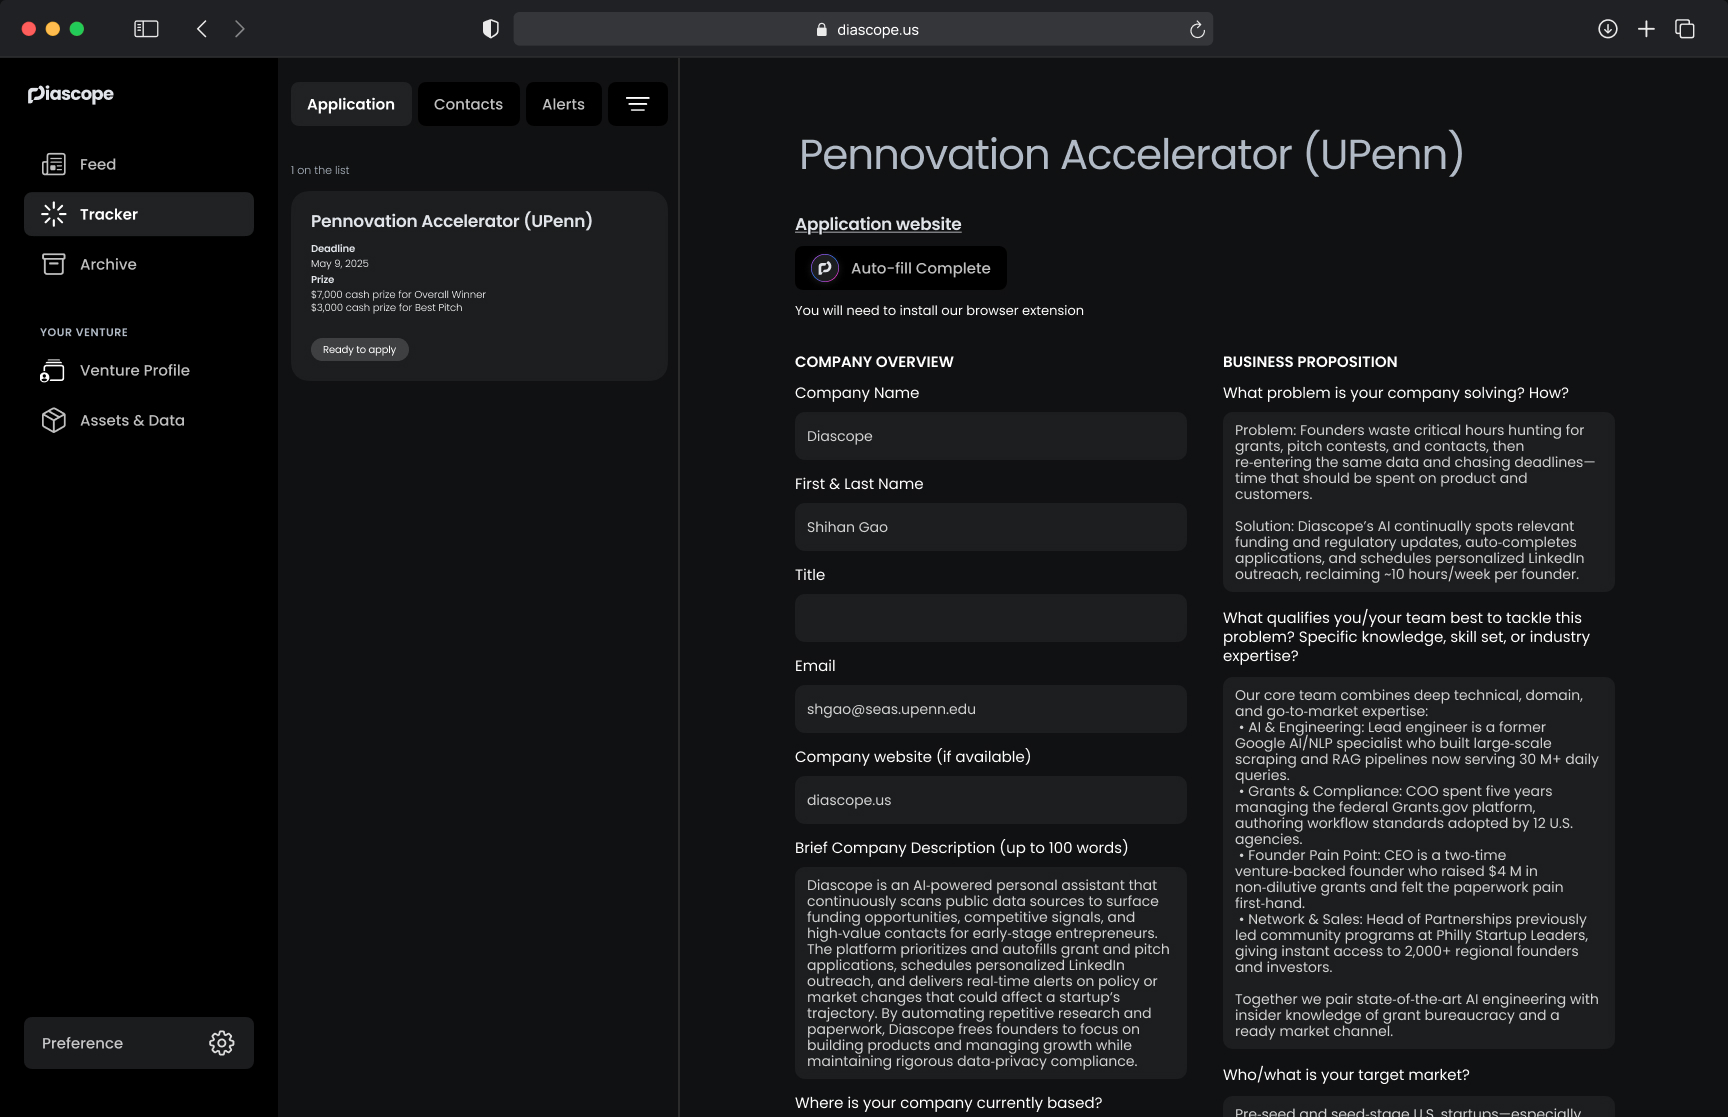The image size is (1728, 1117).
Task: Open the Feed newspaper icon
Action: [x=54, y=164]
